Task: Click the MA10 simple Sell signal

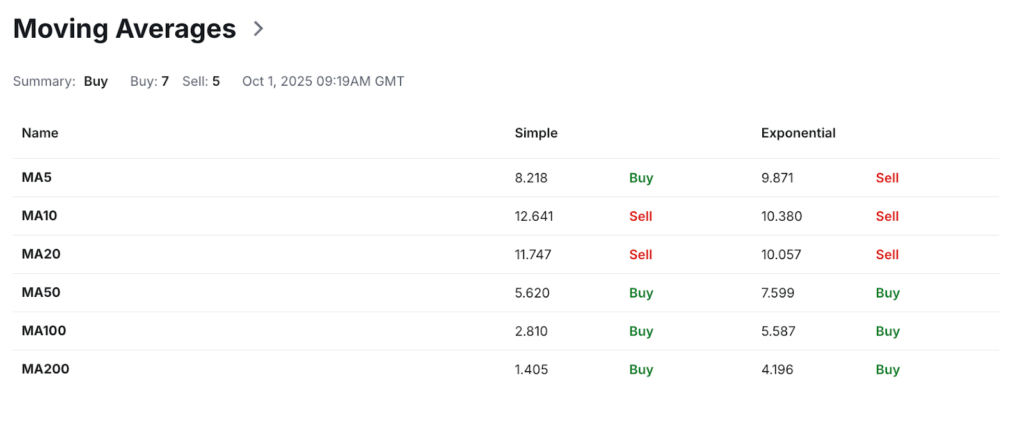Action: 640,216
